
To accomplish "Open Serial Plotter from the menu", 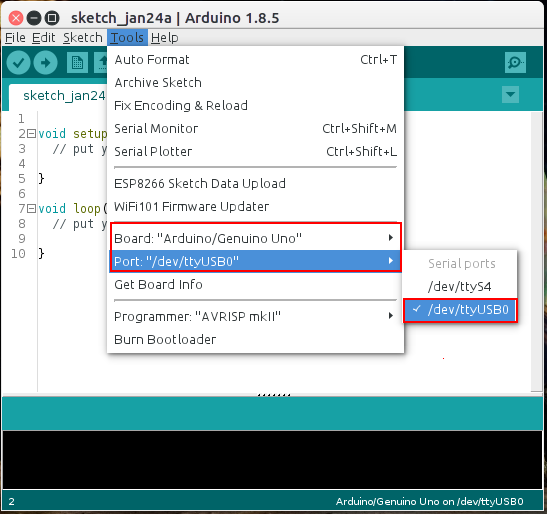I will coord(255,152).
